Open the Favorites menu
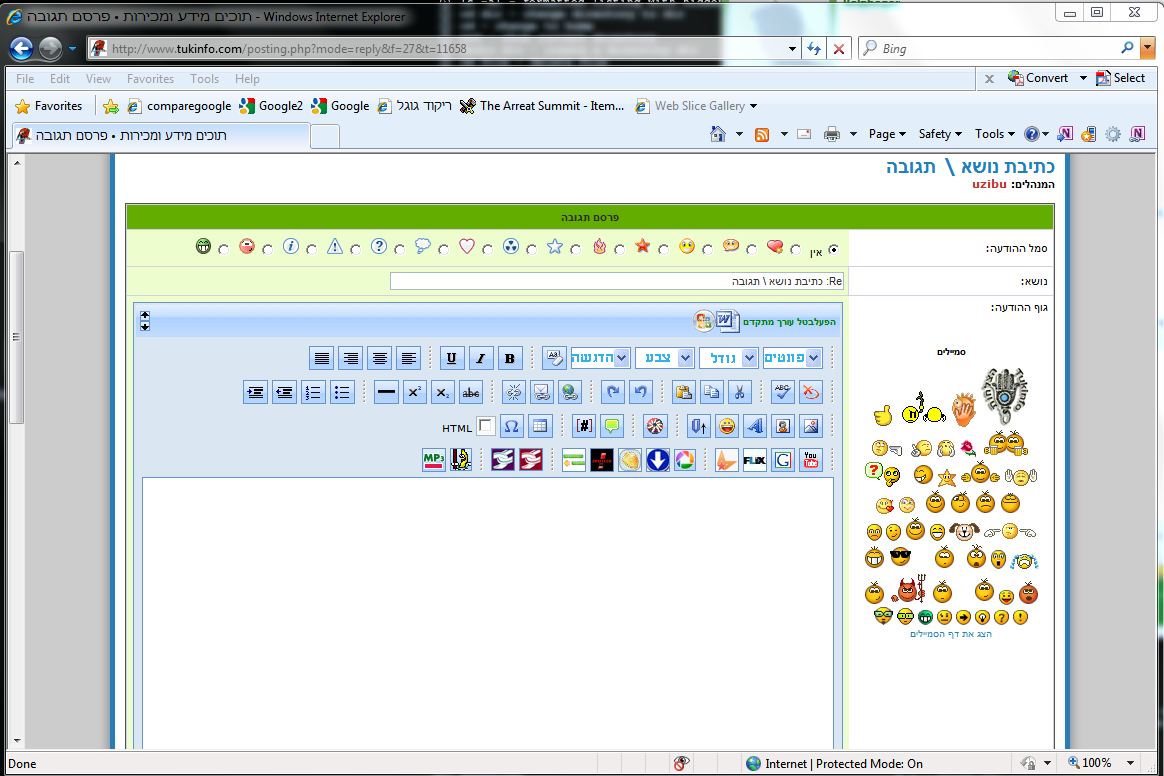 click(150, 79)
